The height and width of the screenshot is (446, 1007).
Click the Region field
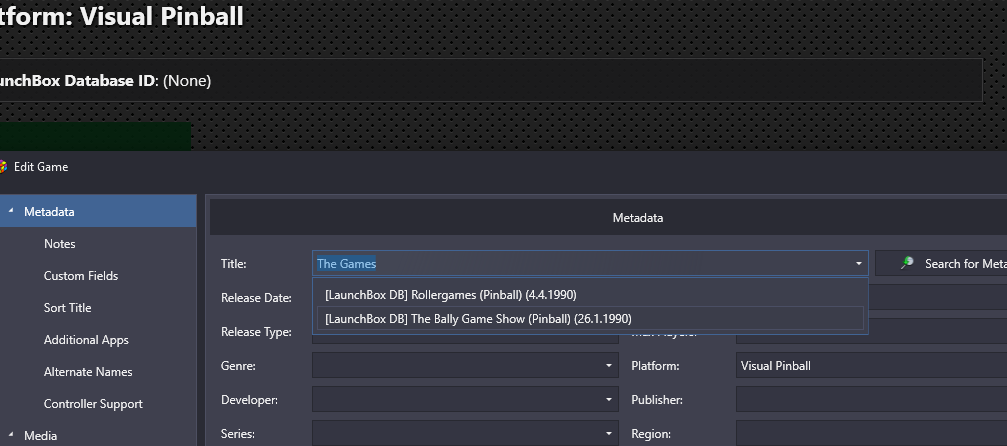click(x=871, y=434)
